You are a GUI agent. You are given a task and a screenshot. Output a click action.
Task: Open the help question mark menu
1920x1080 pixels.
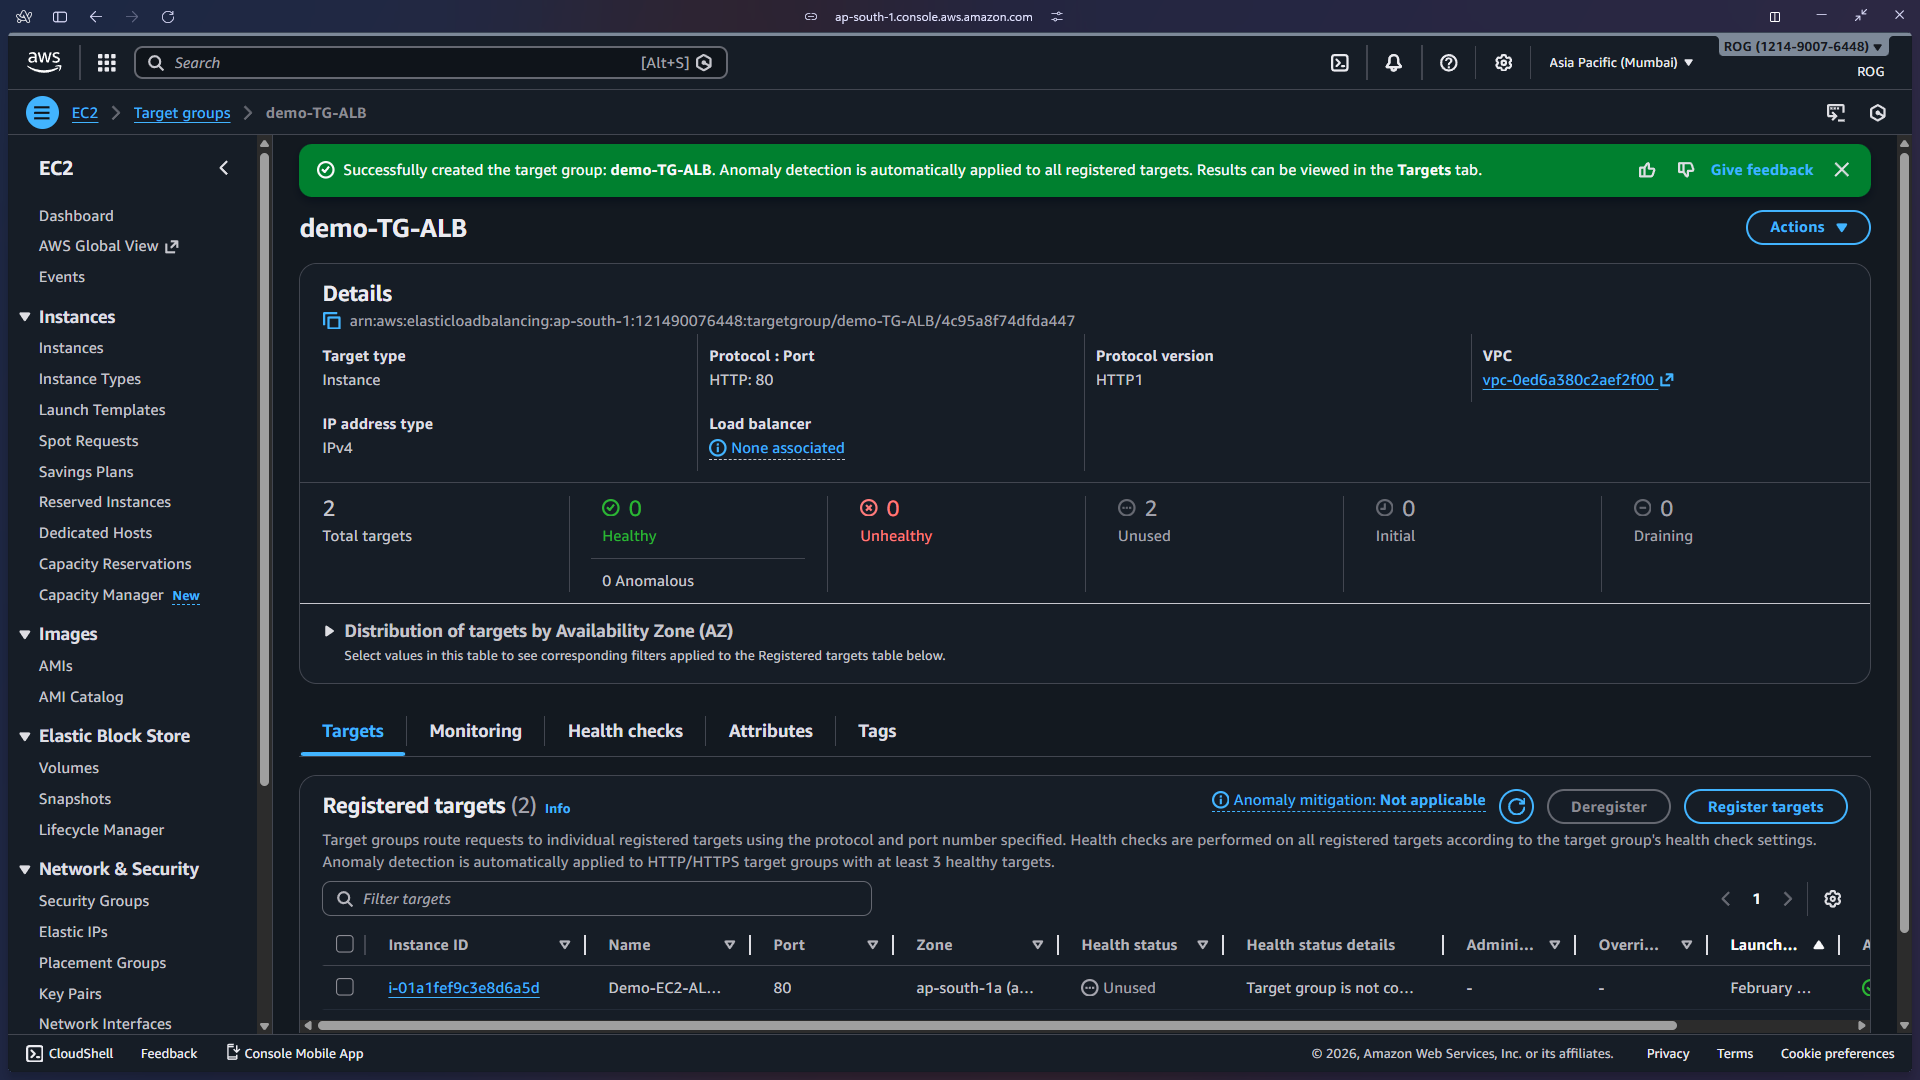(1448, 63)
